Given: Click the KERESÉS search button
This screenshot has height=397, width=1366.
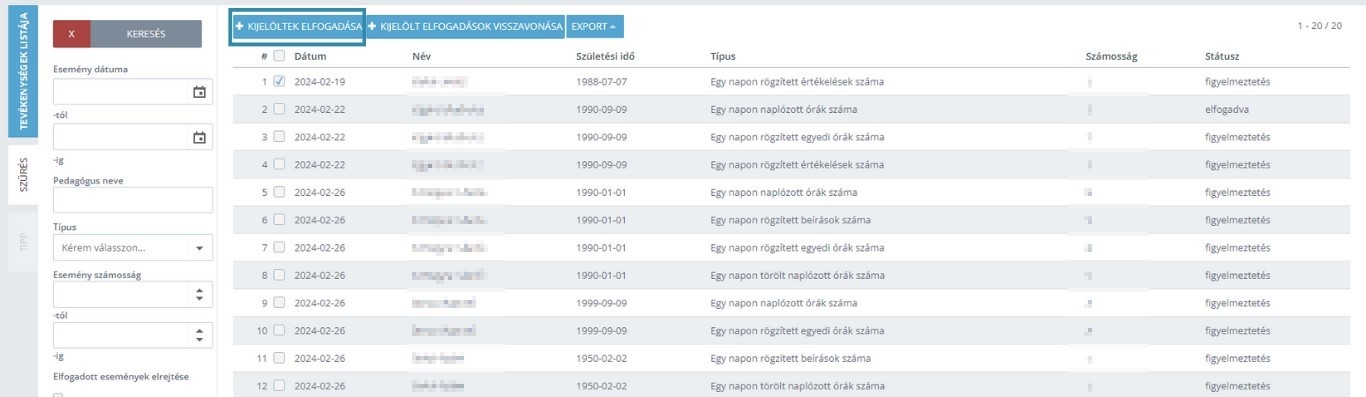Looking at the screenshot, I should click(x=146, y=34).
